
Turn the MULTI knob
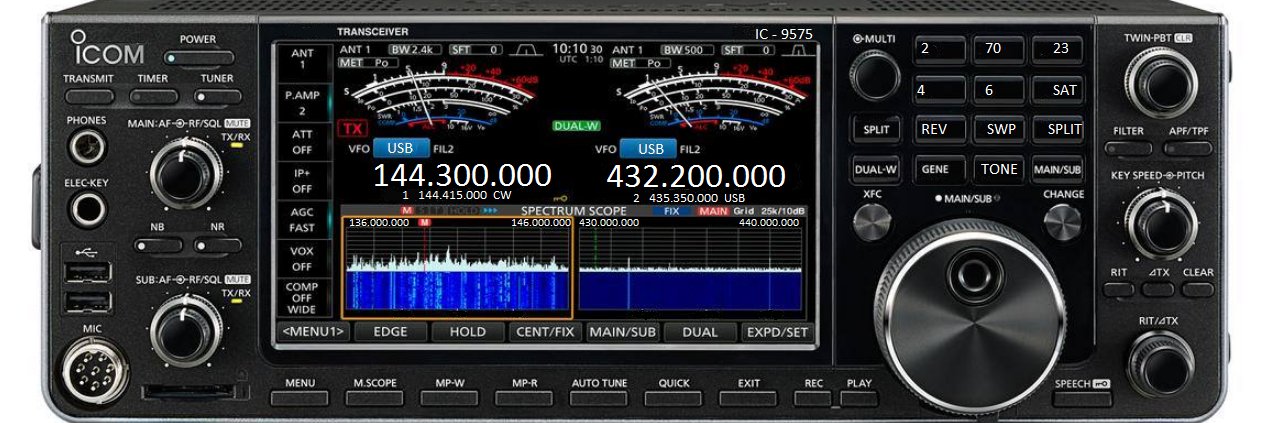click(875, 75)
